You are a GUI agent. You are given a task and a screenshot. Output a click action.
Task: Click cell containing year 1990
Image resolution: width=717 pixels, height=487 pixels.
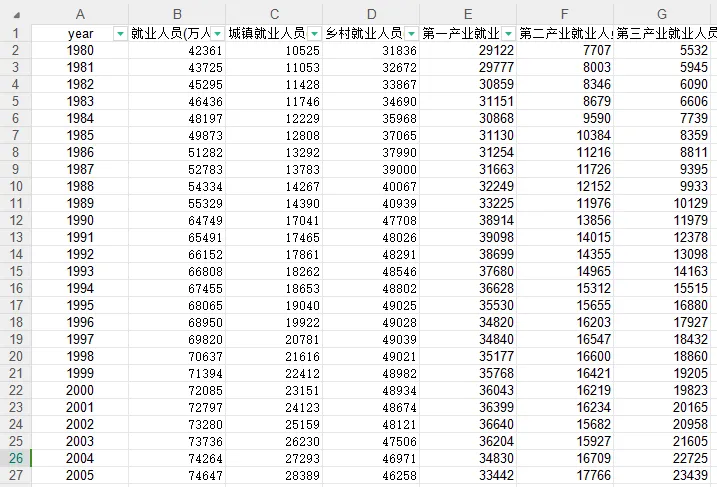80,220
